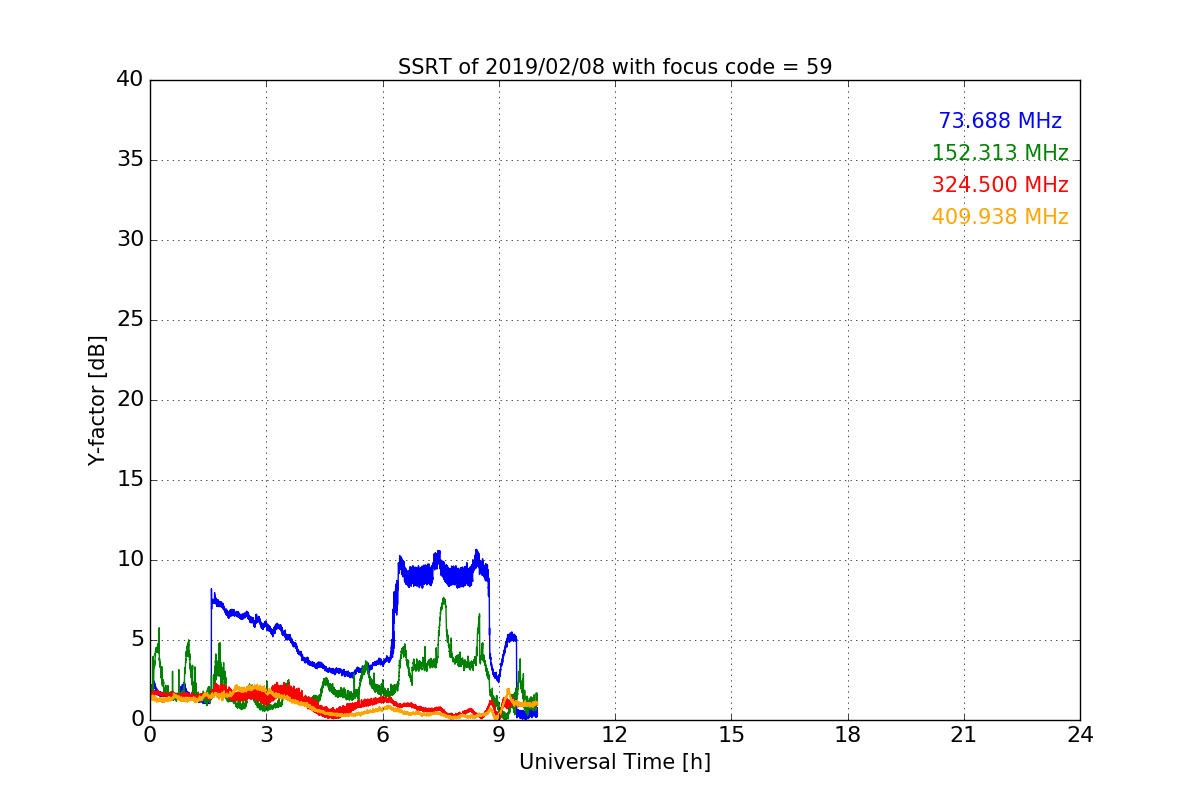Click the 324.500 MHz legend label

[x=1000, y=185]
